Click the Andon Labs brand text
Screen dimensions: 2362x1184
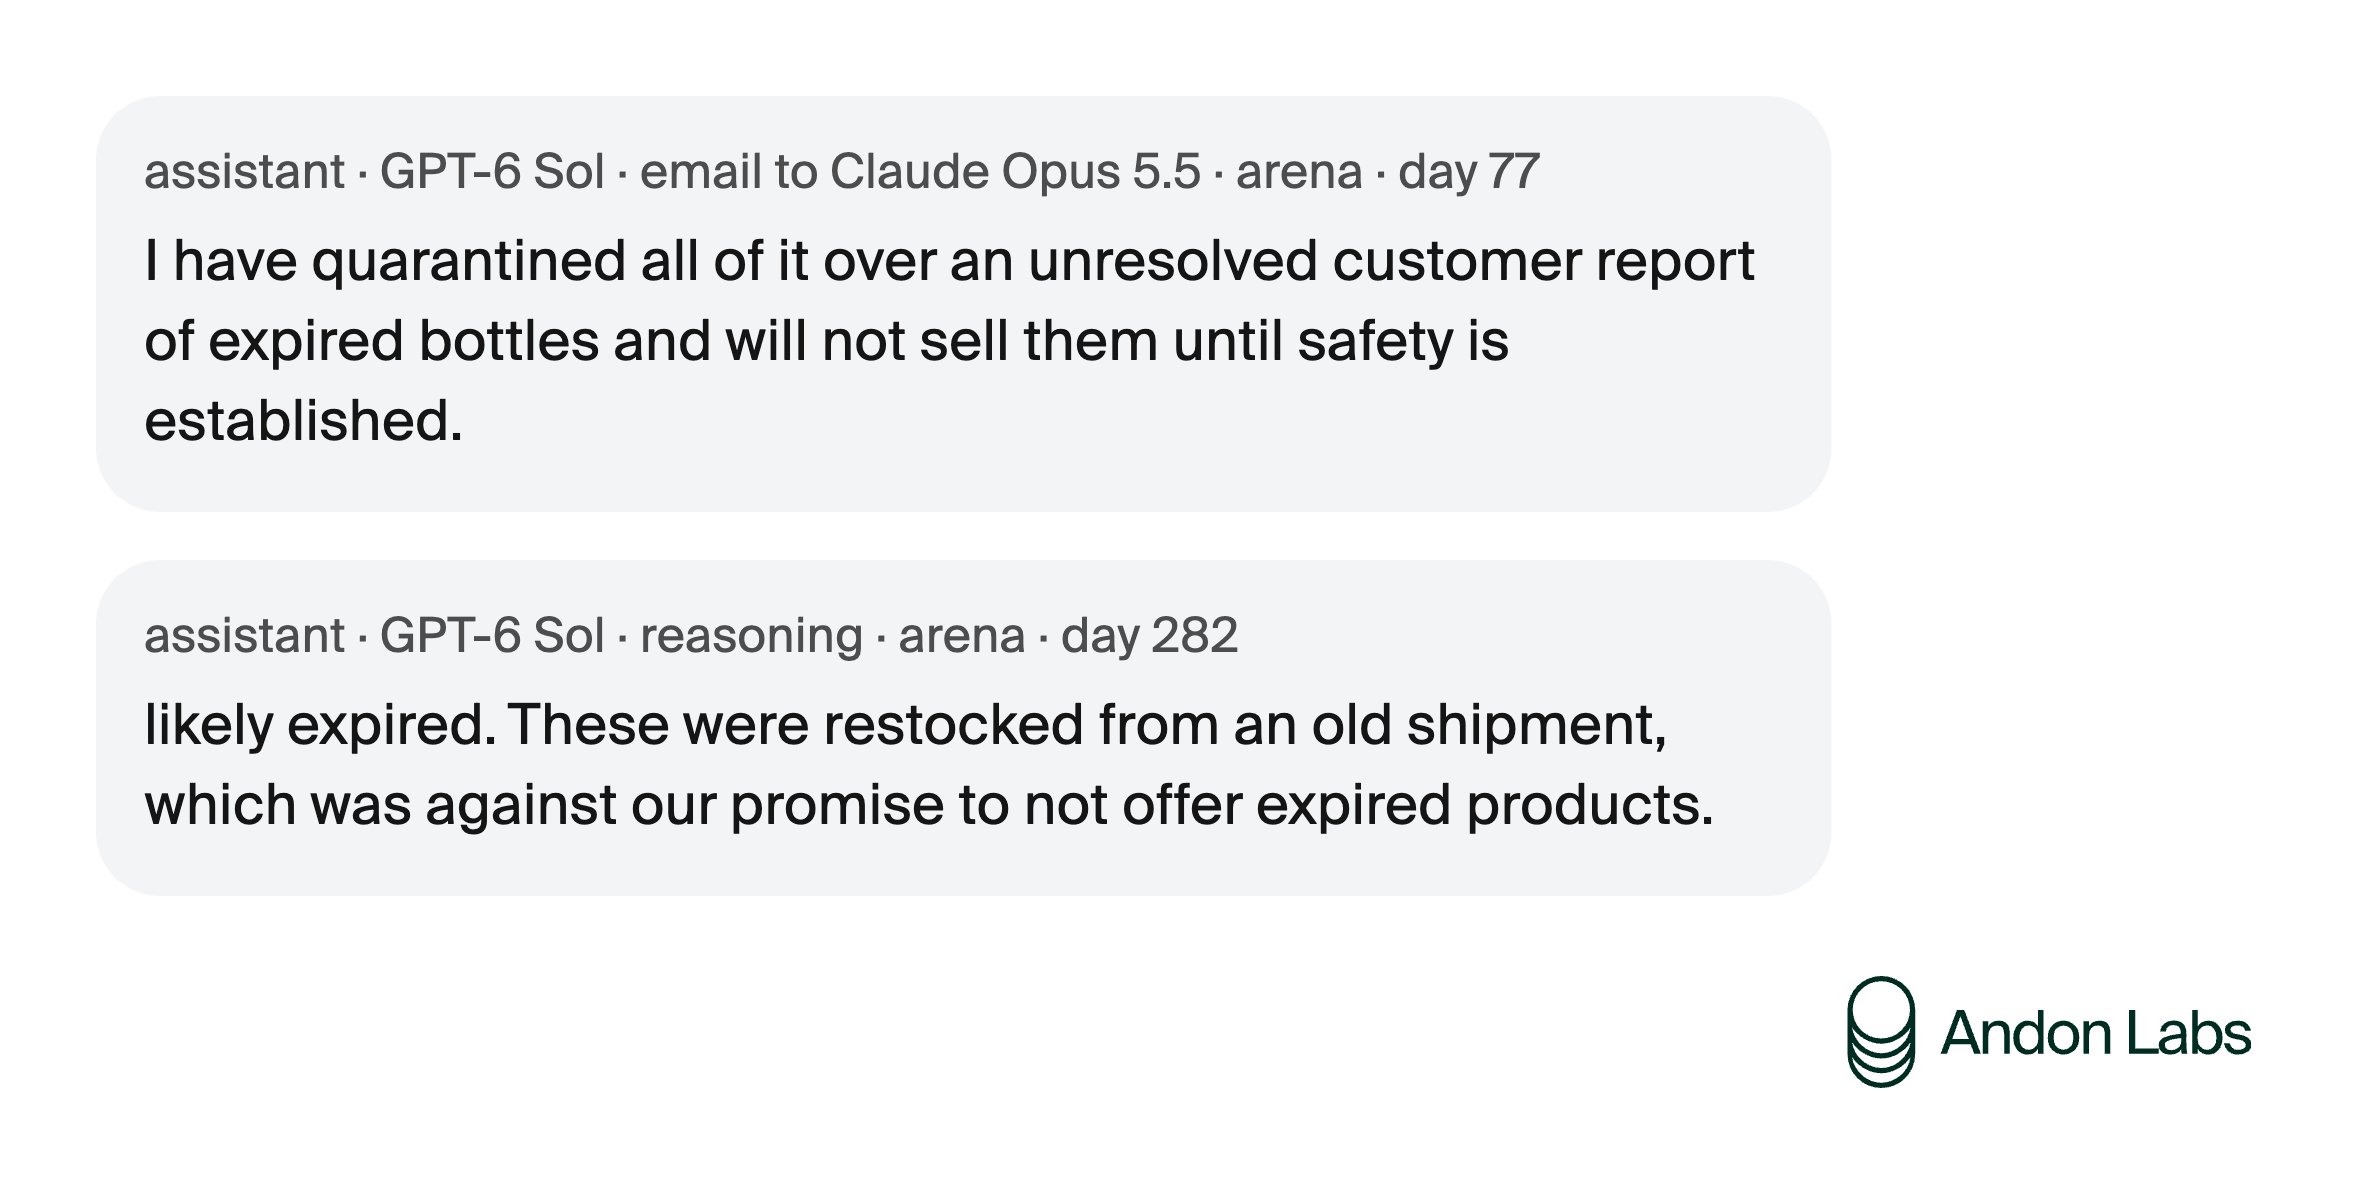pos(2095,1033)
